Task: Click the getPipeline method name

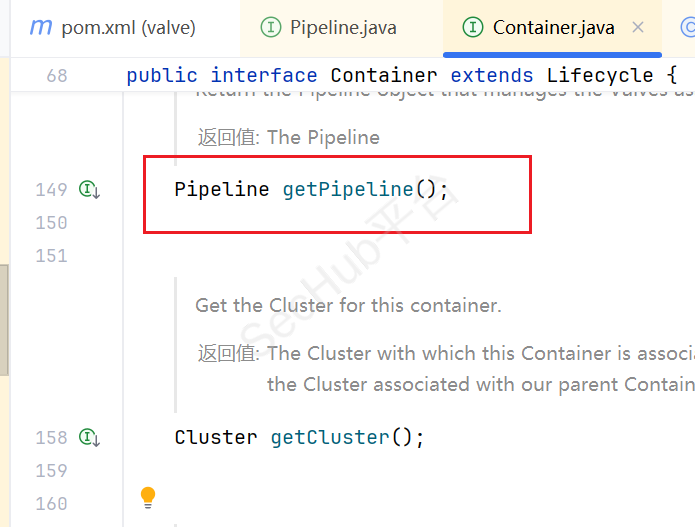Action: 347,189
